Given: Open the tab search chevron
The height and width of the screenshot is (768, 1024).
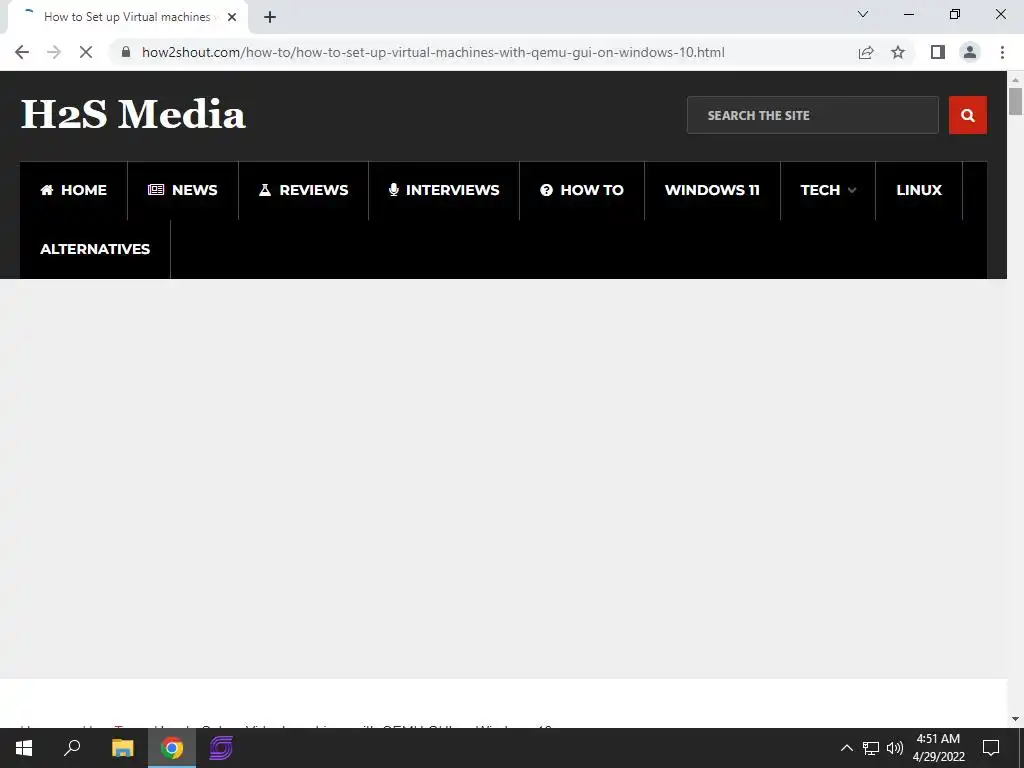Looking at the screenshot, I should [x=863, y=14].
